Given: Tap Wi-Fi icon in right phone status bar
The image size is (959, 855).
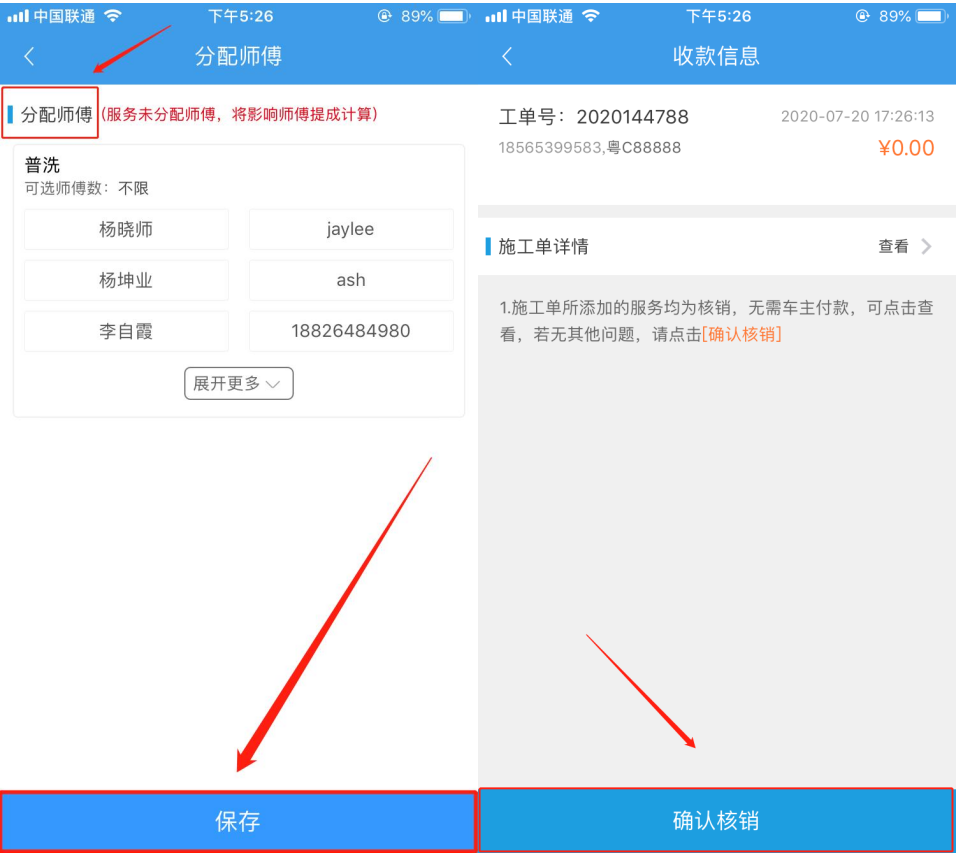Looking at the screenshot, I should pos(591,16).
